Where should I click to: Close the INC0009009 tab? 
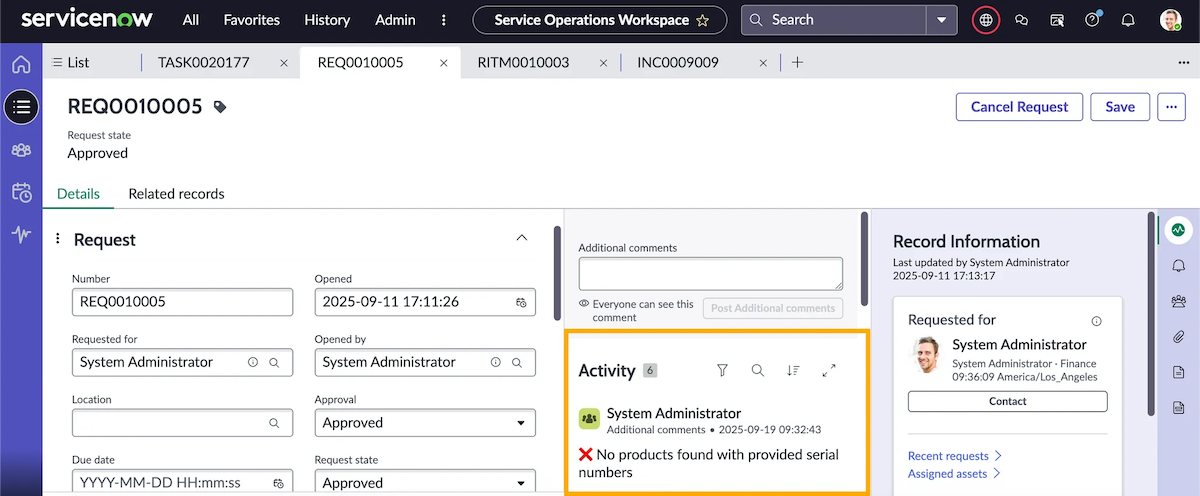(763, 62)
